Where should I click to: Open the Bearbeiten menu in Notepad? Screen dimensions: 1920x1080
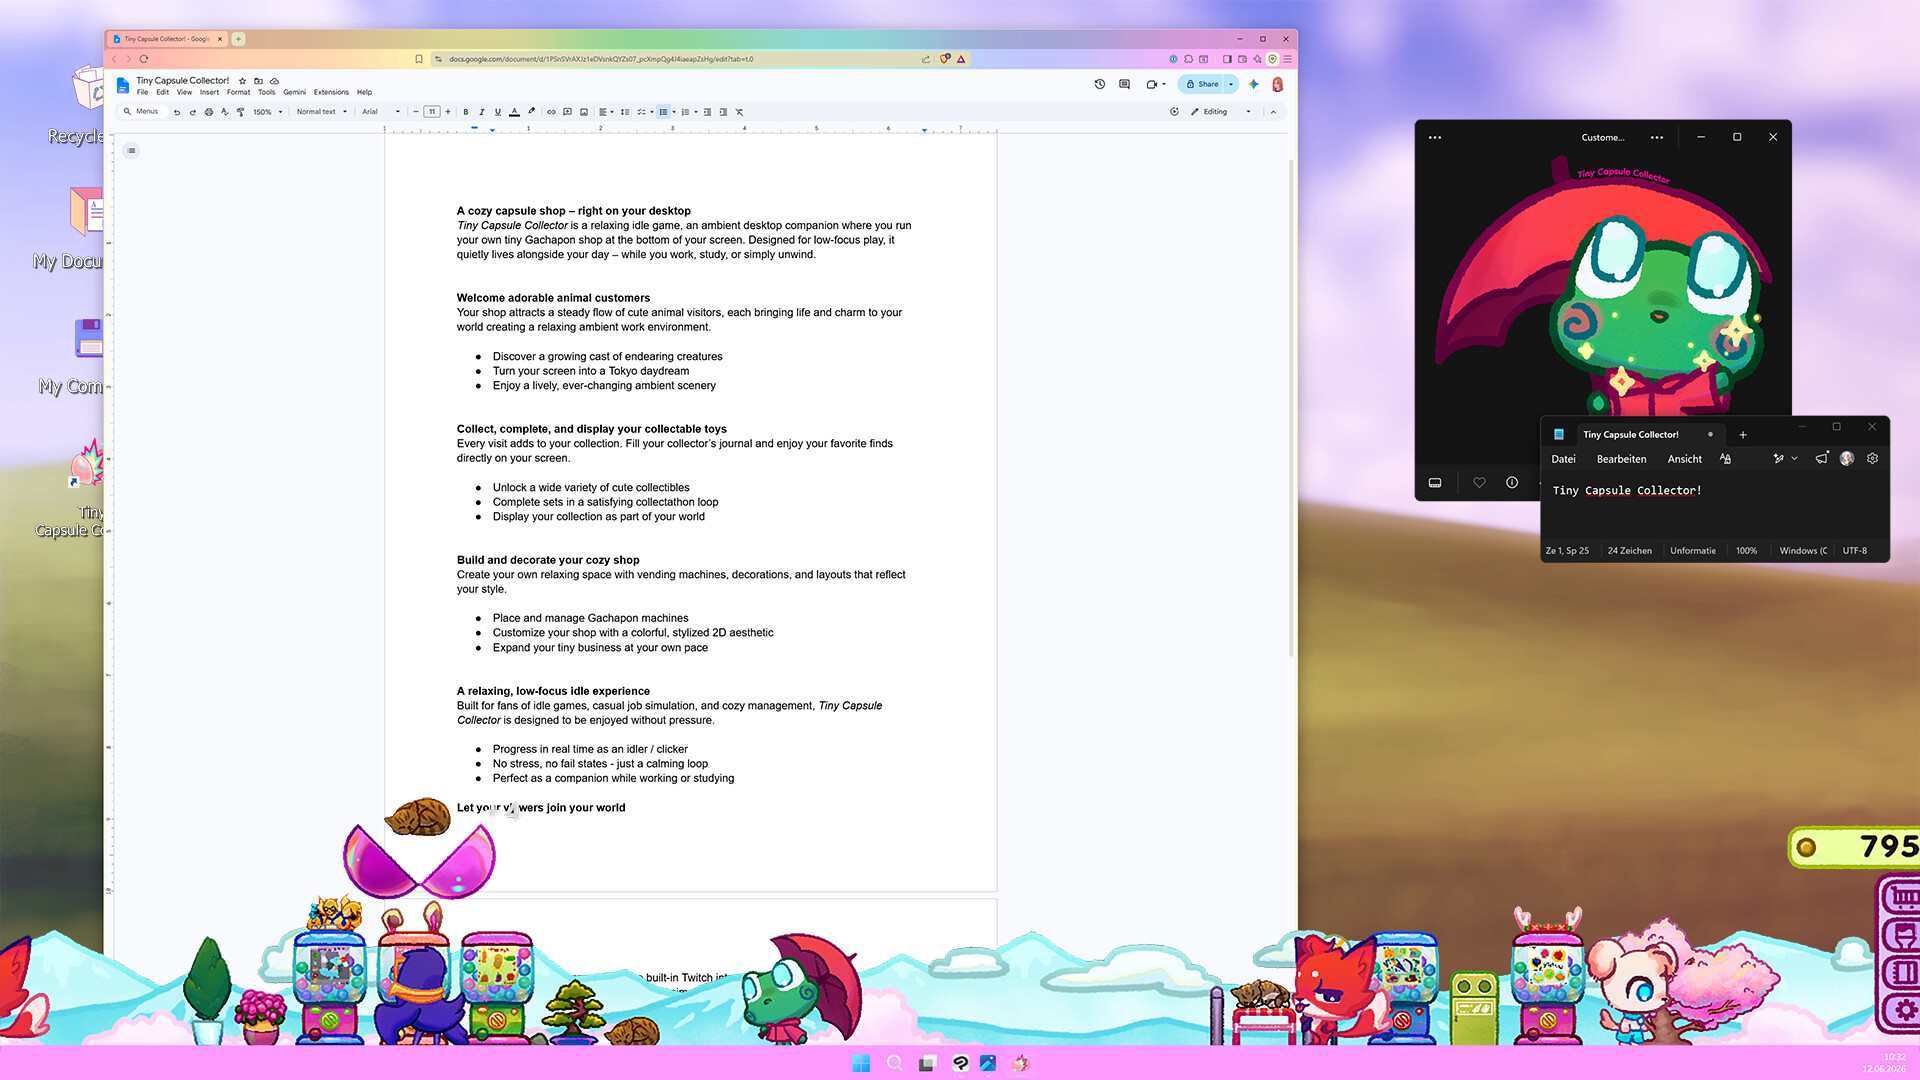(x=1621, y=459)
